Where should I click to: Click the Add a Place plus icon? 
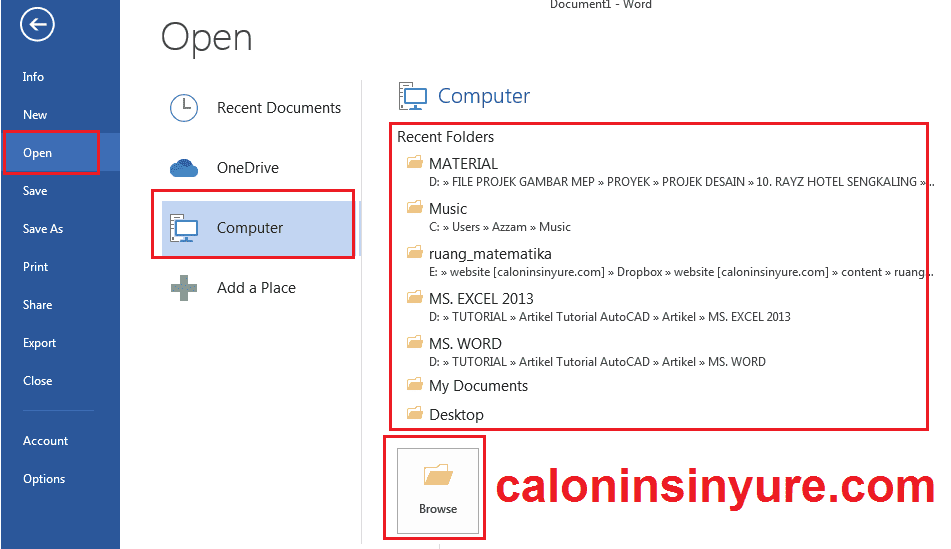184,288
